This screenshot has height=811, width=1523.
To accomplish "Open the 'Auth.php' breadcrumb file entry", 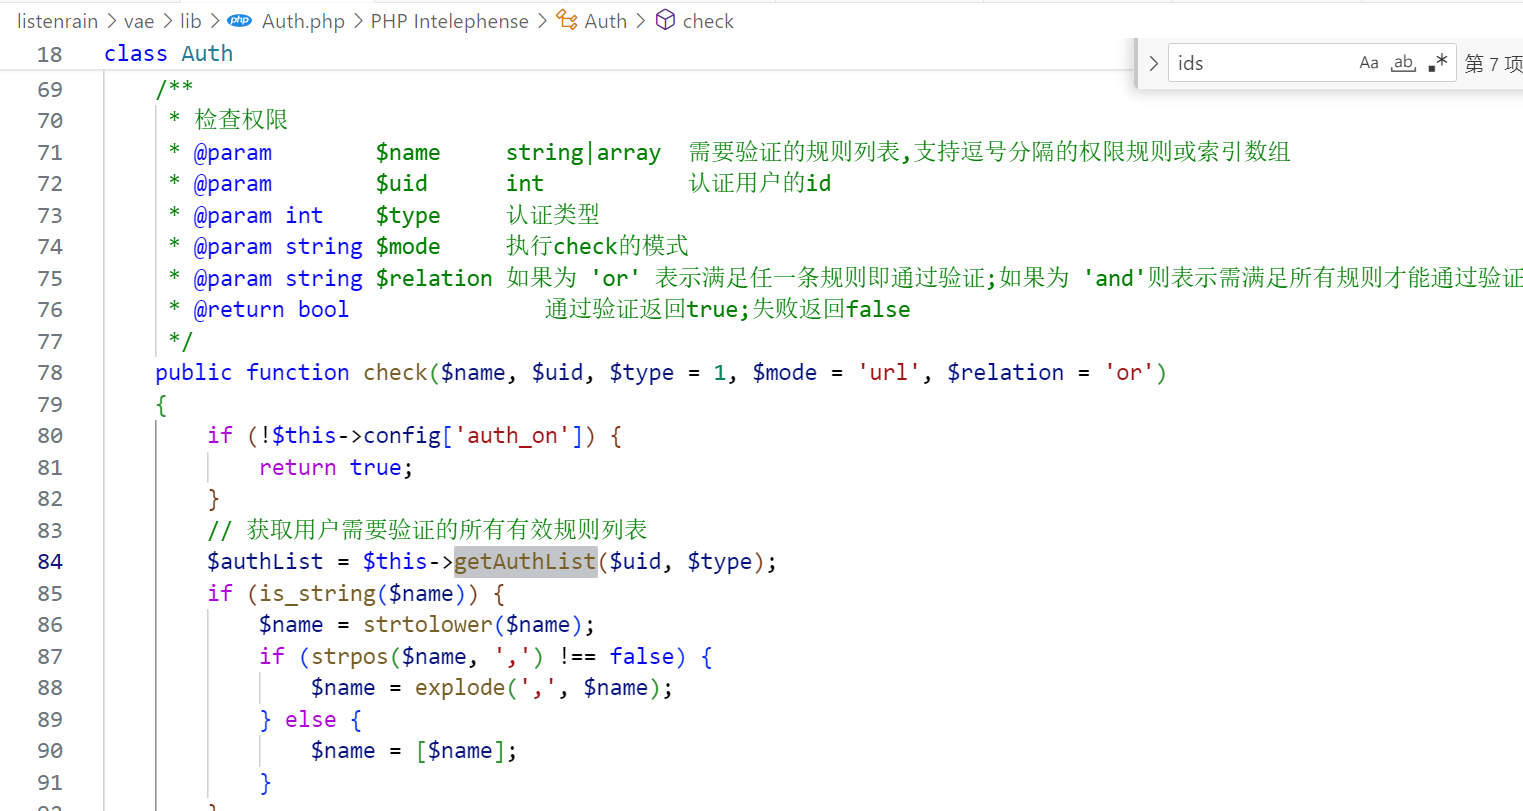I will pyautogui.click(x=303, y=21).
